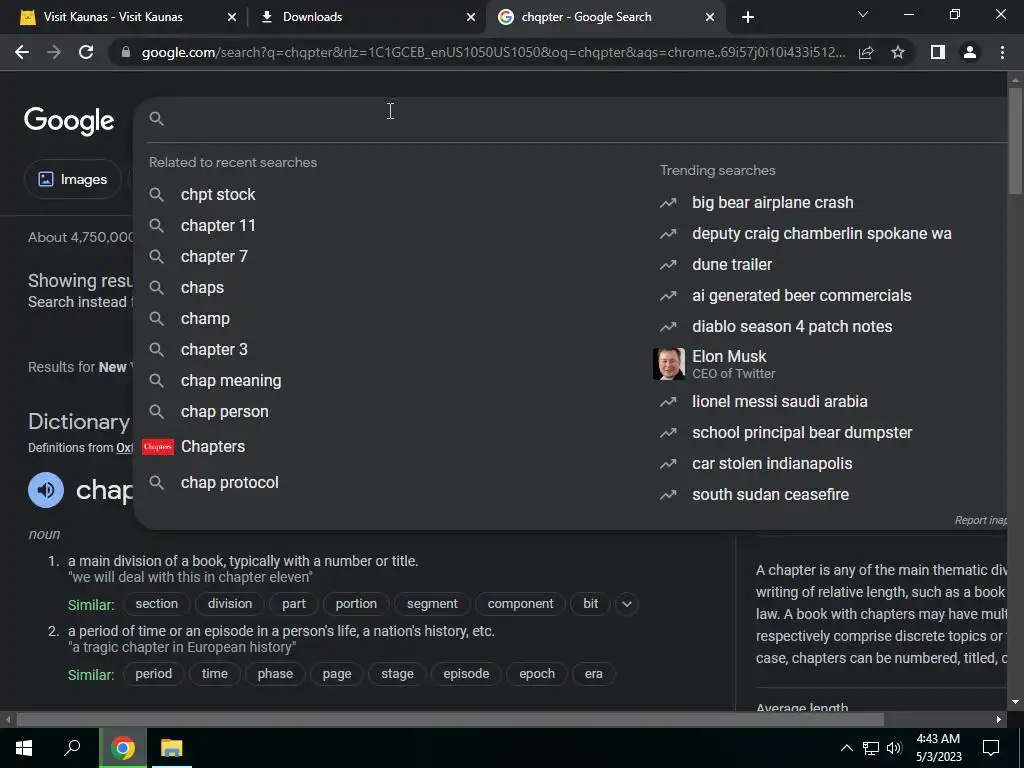The width and height of the screenshot is (1024, 768).
Task: Click the 'section' synonym chip
Action: [157, 604]
